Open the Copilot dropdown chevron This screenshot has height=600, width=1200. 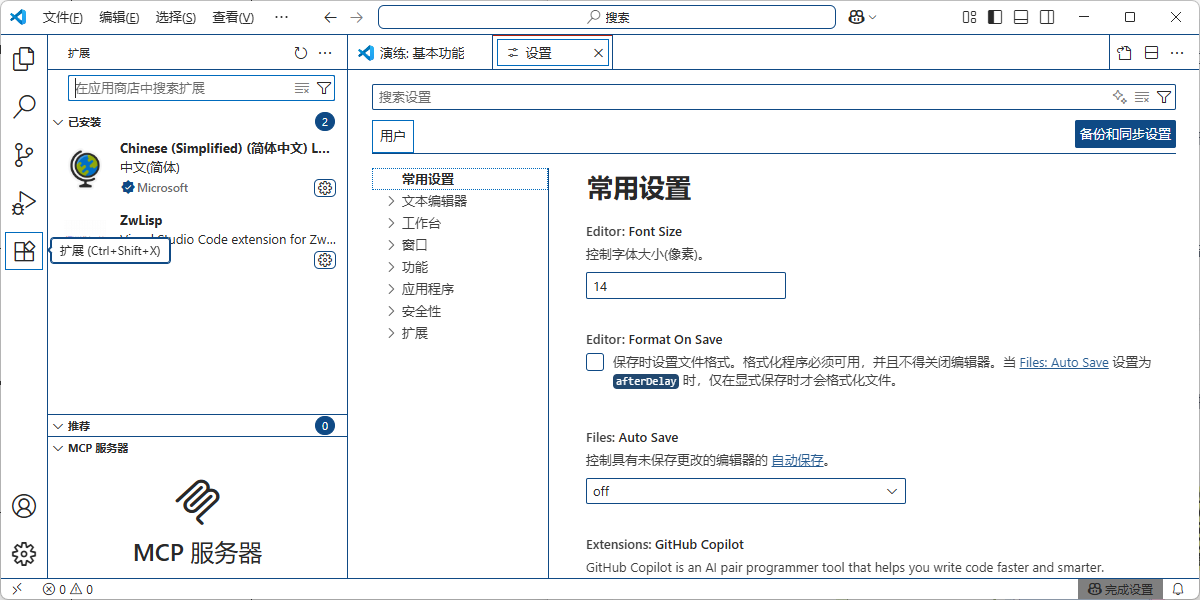pos(873,17)
